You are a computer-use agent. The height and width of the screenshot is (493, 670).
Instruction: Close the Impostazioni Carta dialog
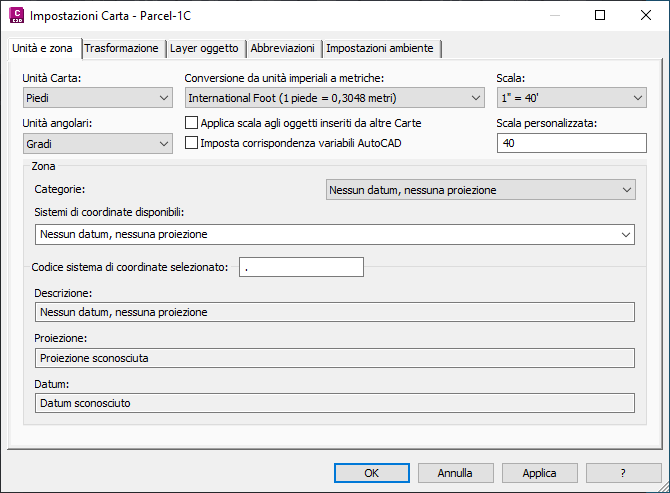646,15
